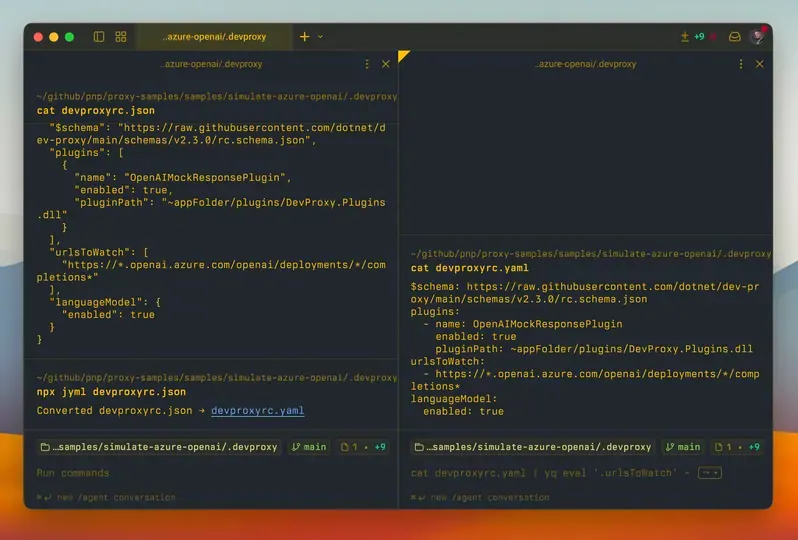Image resolution: width=798 pixels, height=540 pixels.
Task: Click the 'cat devproxyrc.yaml' command in right pane
Action: point(470,268)
